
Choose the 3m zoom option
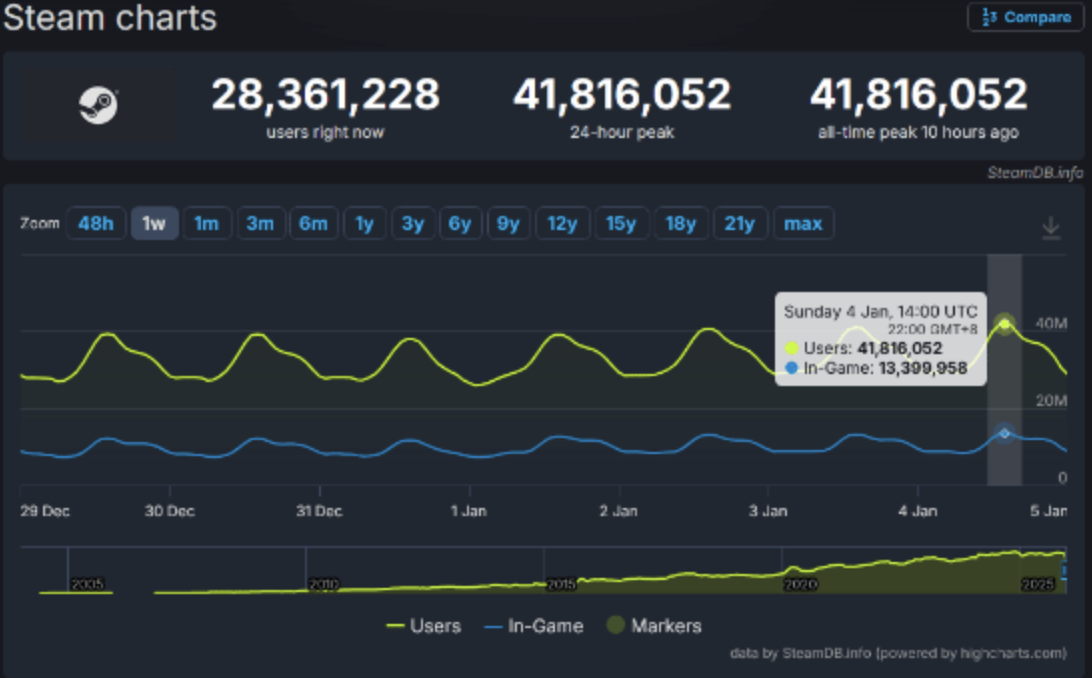pos(260,223)
